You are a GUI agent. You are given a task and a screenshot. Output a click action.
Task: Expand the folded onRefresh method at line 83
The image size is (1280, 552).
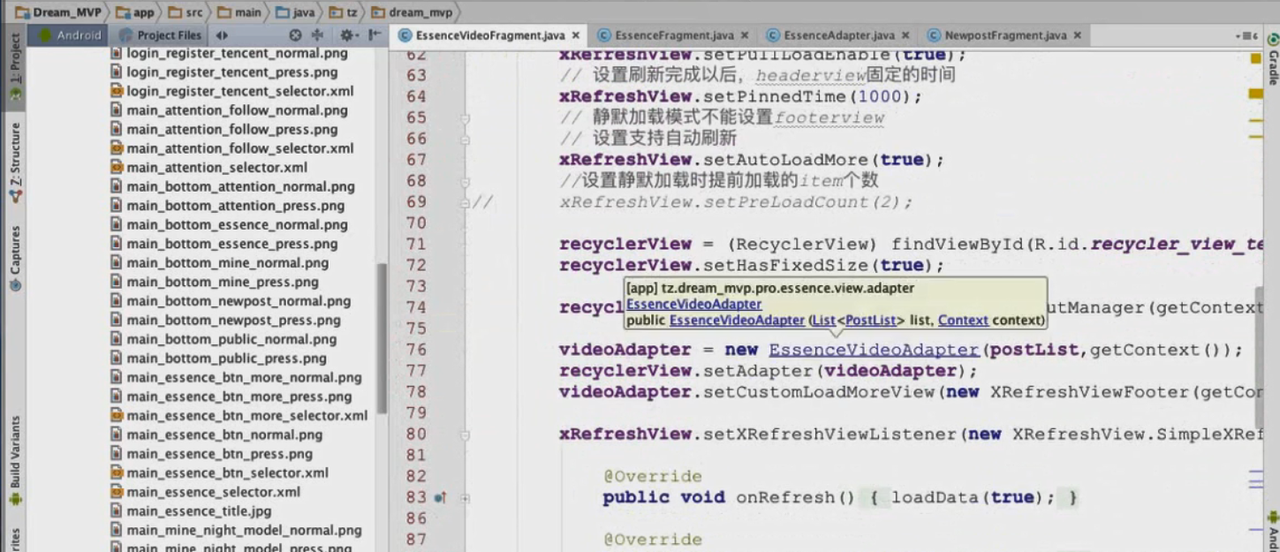pyautogui.click(x=465, y=497)
